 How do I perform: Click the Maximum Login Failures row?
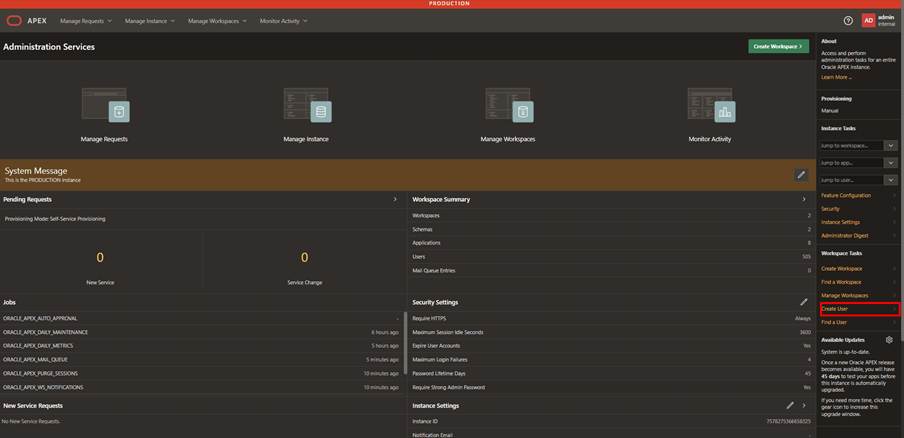pyautogui.click(x=611, y=360)
